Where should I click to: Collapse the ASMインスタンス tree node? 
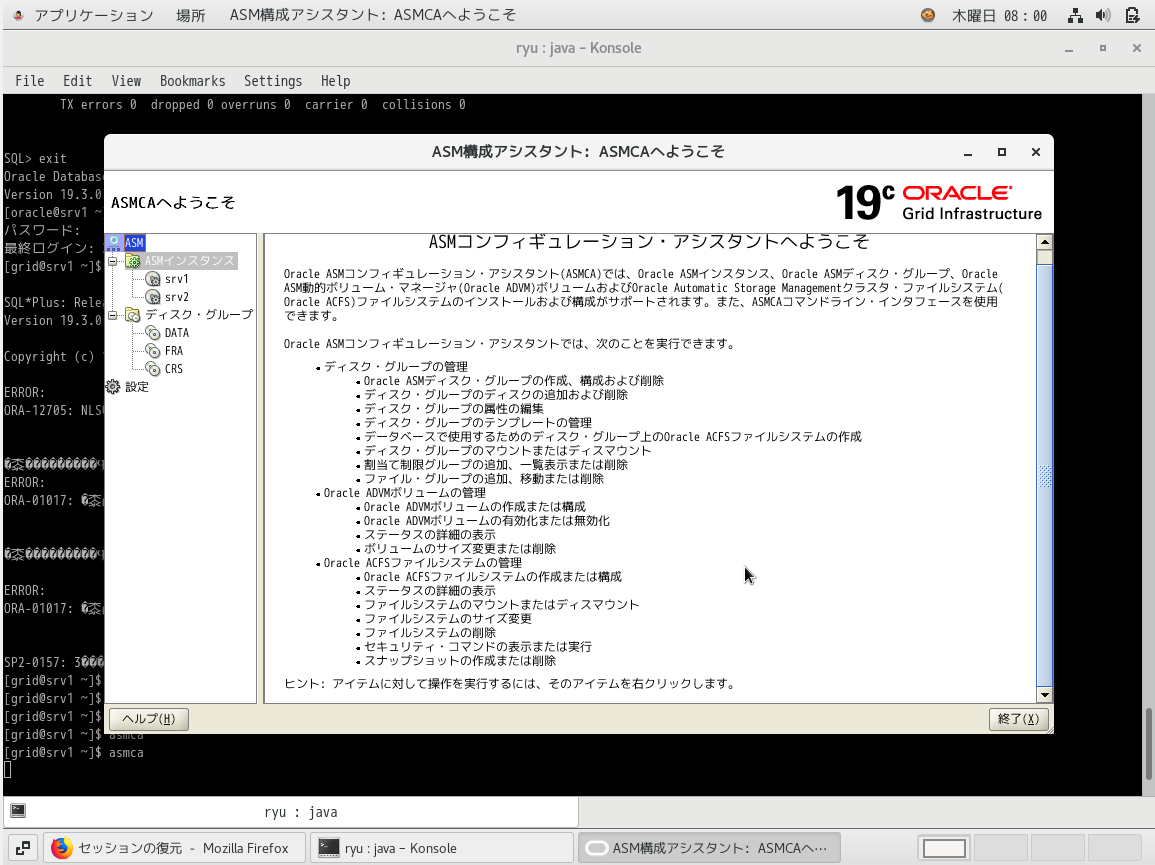coord(113,261)
